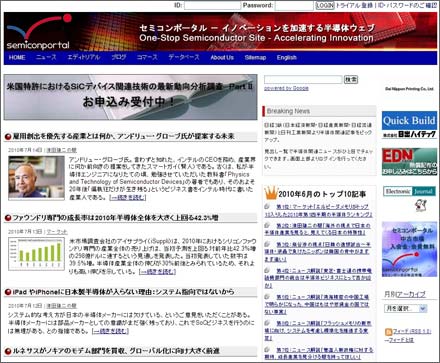The height and width of the screenshot is (363, 440).
Task: Open the Andrew Grove article headline
Action: click(x=123, y=136)
